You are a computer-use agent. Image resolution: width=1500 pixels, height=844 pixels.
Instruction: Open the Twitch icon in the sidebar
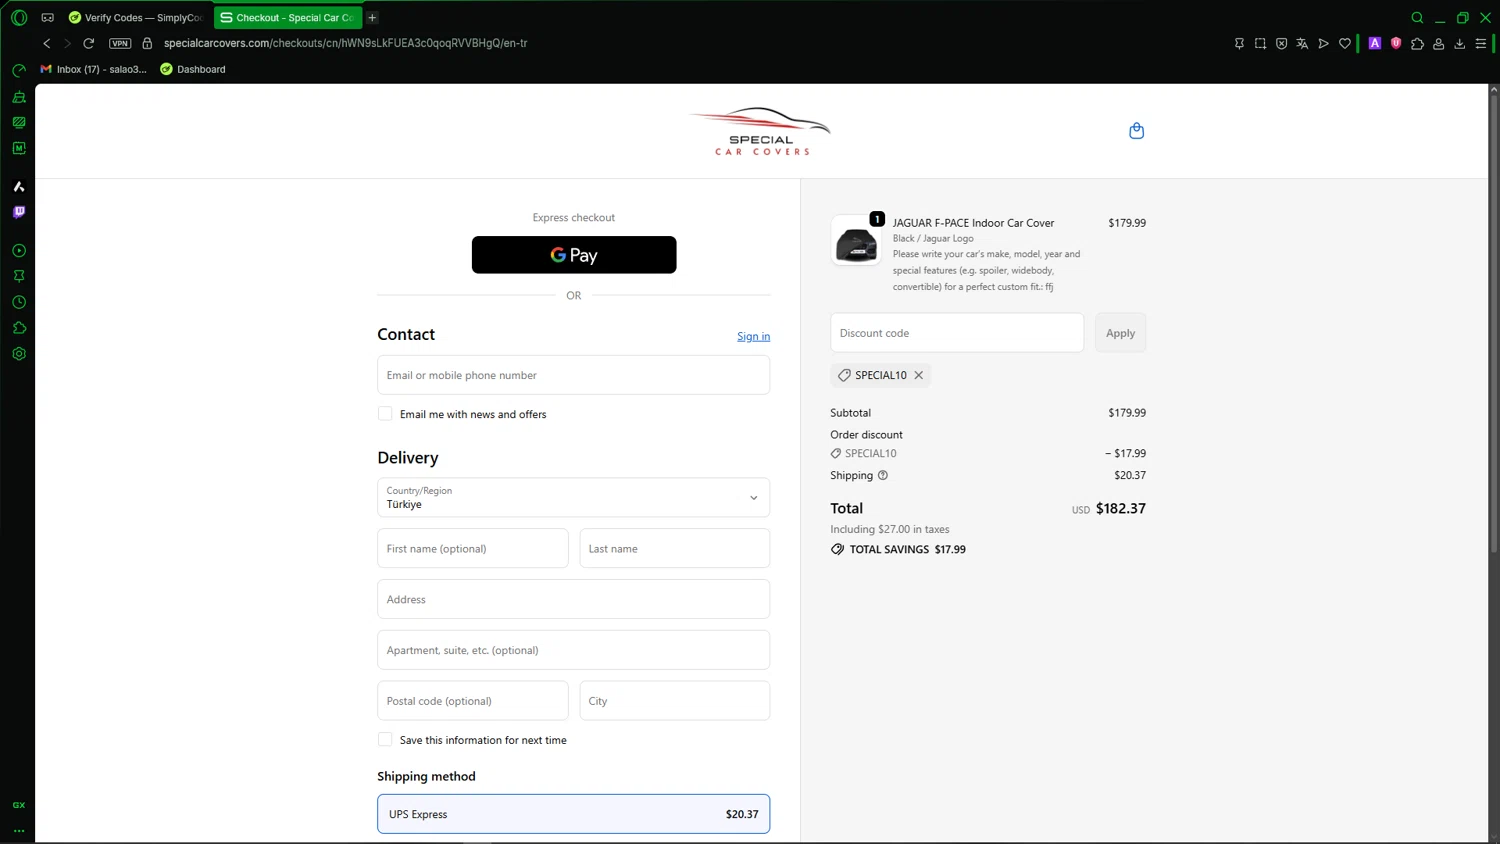pos(19,212)
